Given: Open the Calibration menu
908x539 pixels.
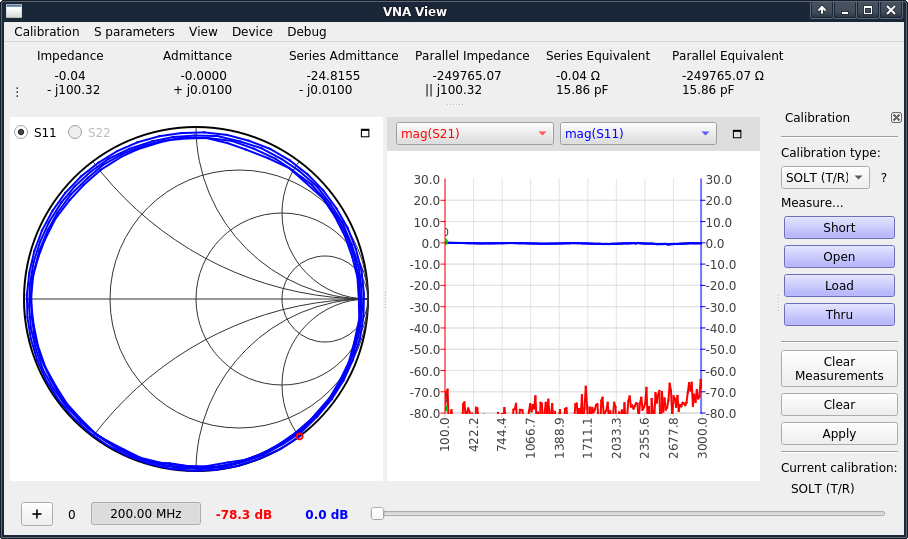Looking at the screenshot, I should 47,31.
